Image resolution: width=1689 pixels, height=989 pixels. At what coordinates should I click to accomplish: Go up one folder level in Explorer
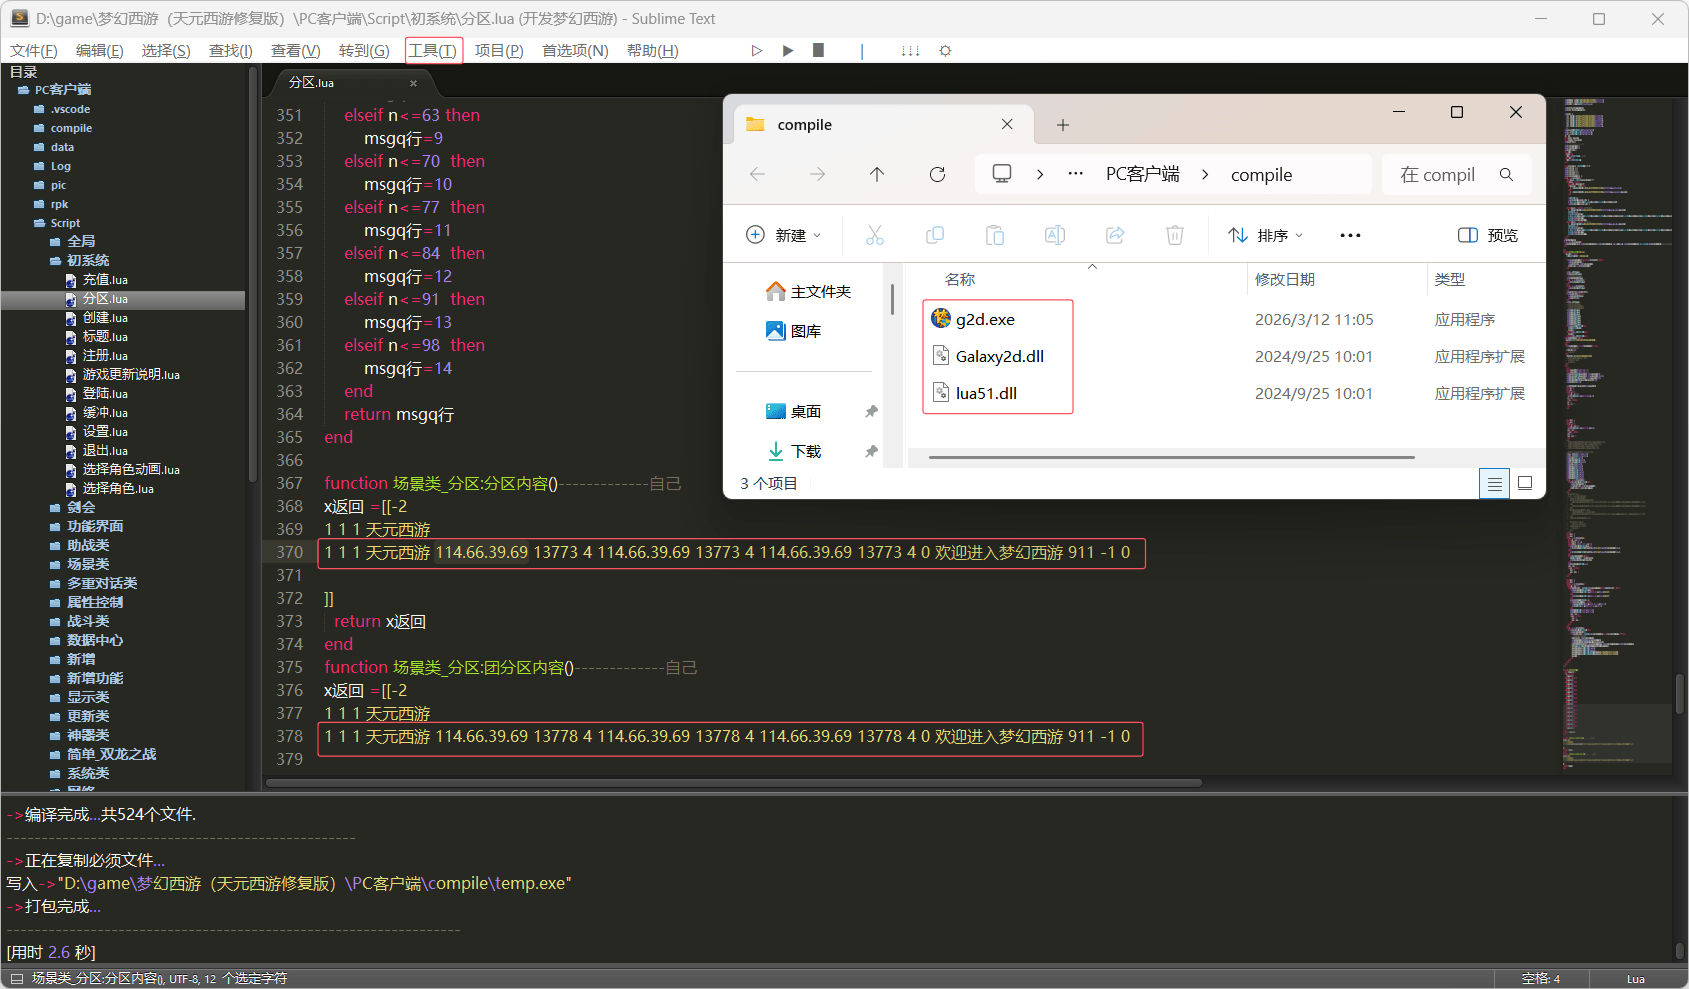[x=877, y=175]
